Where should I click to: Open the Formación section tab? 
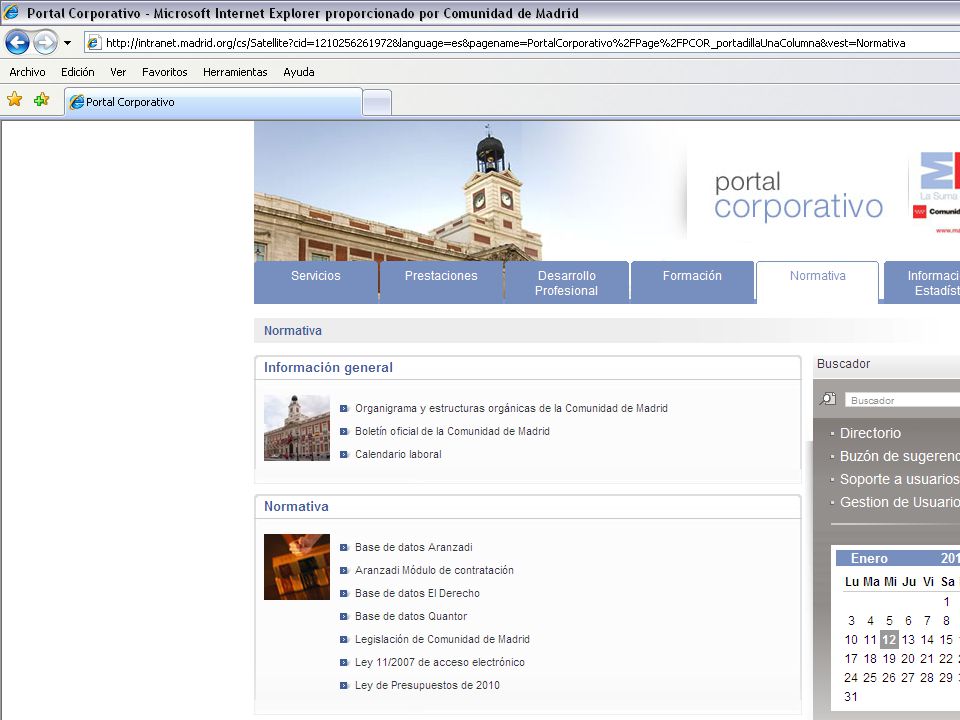tap(692, 282)
